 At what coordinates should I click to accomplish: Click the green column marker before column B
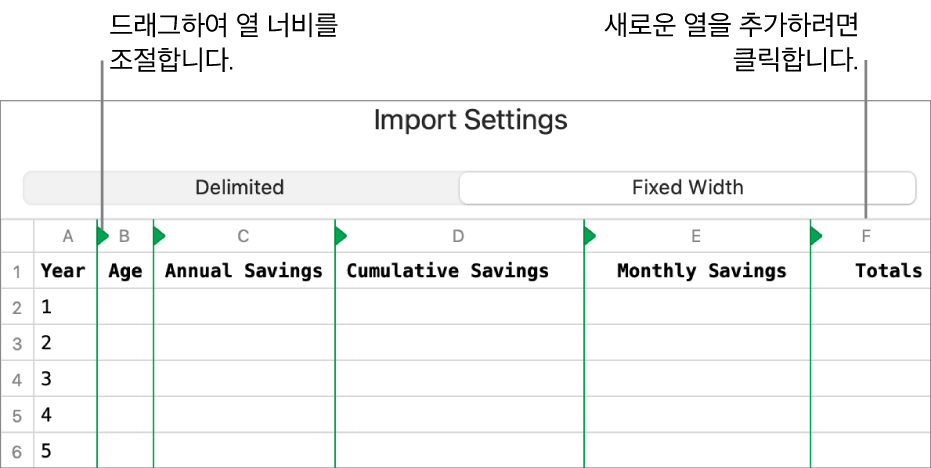point(102,237)
